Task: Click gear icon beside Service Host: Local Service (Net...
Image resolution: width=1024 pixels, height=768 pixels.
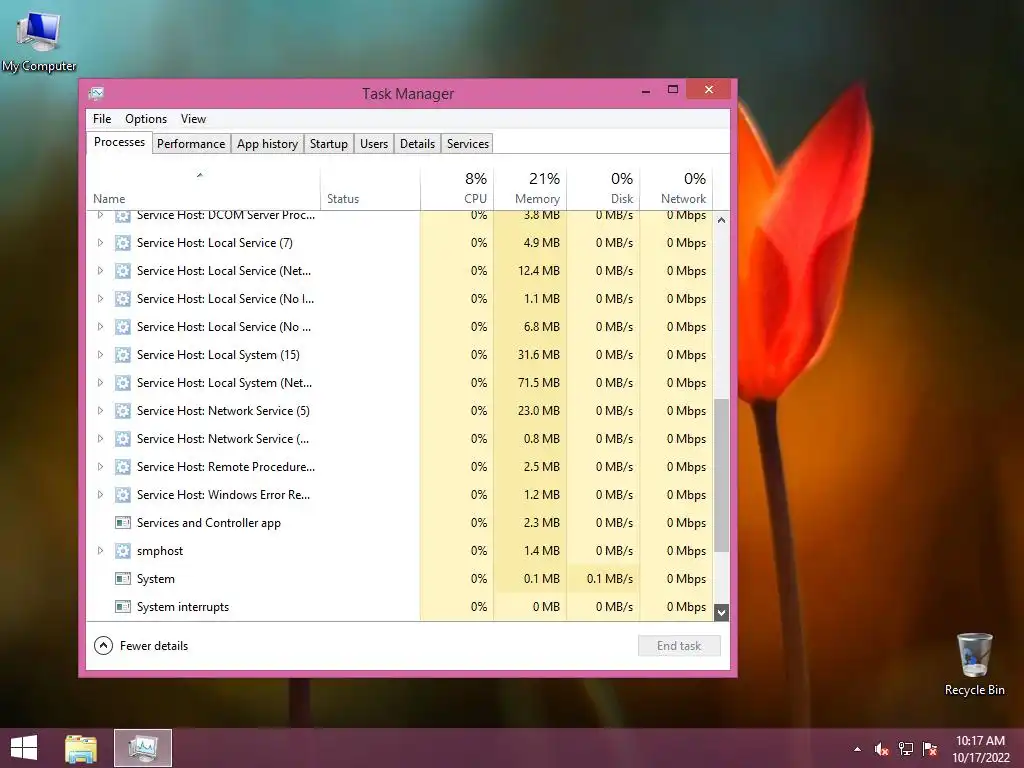Action: [123, 271]
